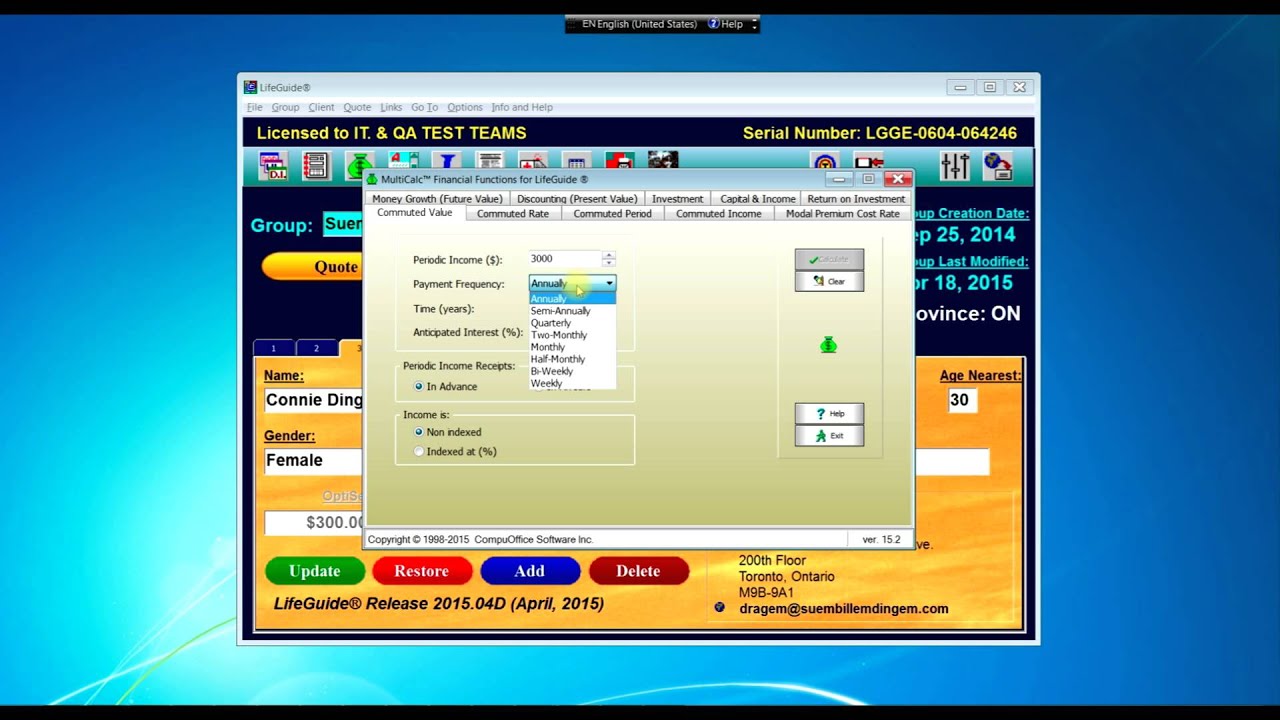The width and height of the screenshot is (1280, 720).
Task: Select the In Advance radio button
Action: [x=419, y=386]
